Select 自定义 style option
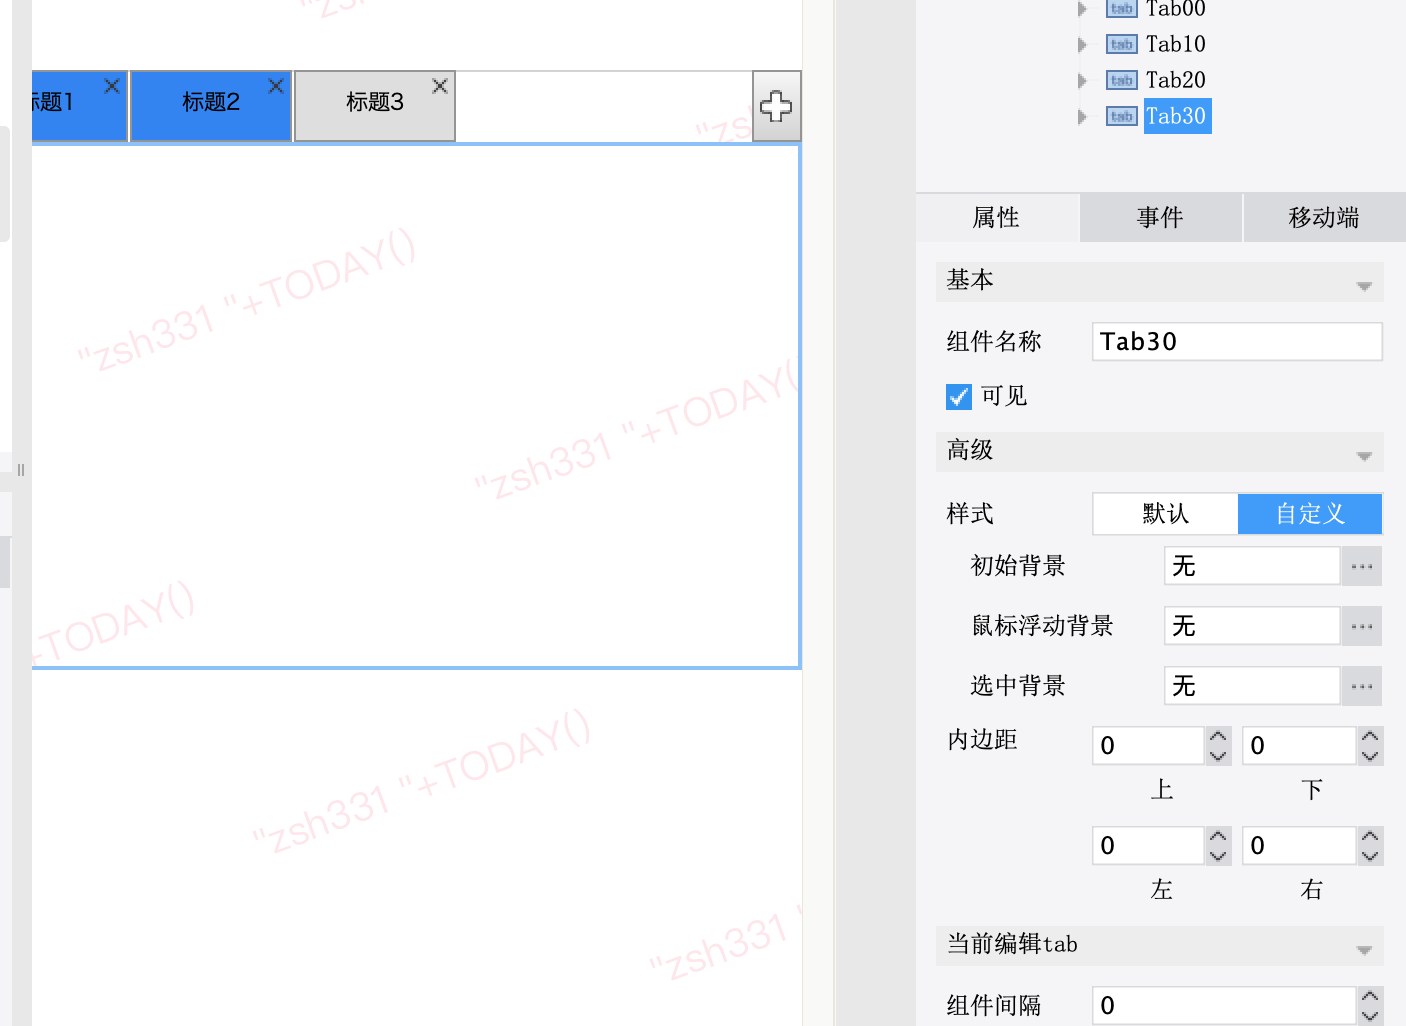The height and width of the screenshot is (1026, 1406). coord(1310,514)
